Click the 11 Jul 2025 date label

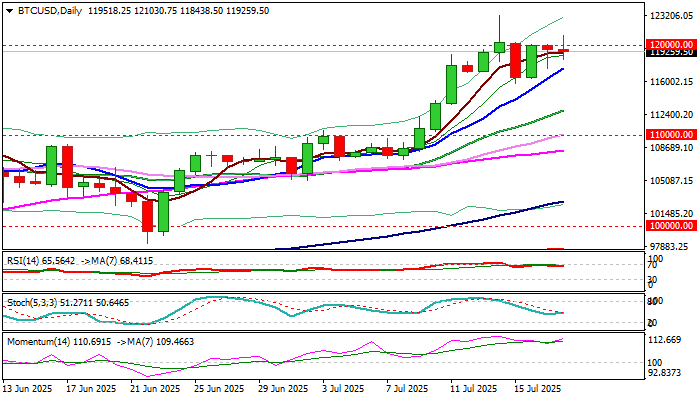coord(474,389)
